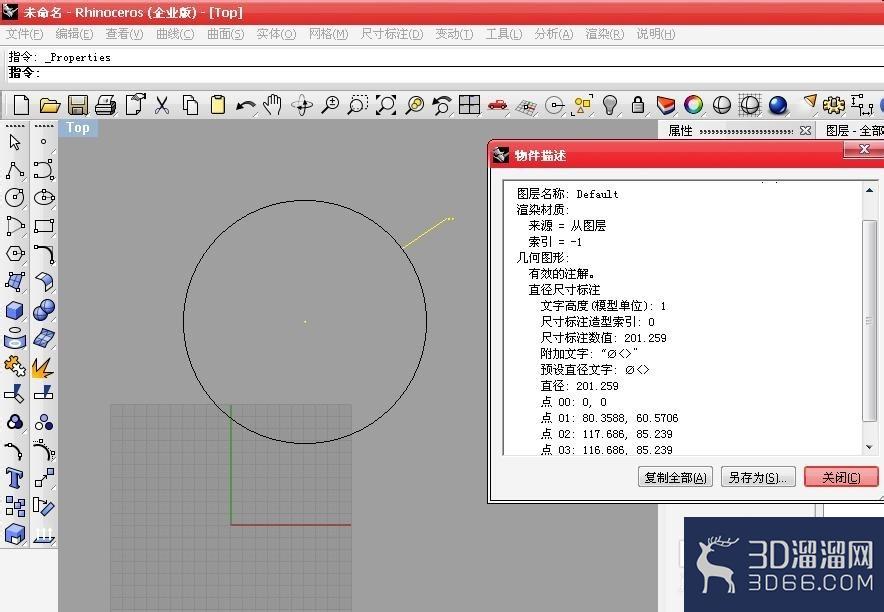Expand description list with scrollbar down arrow
Viewport: 884px width, 612px height.
click(869, 447)
